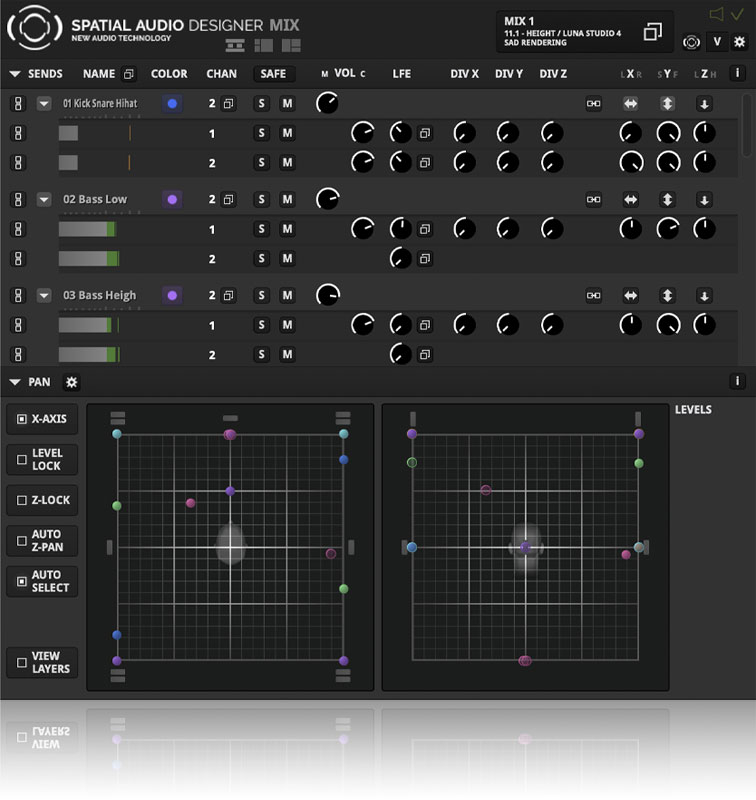The height and width of the screenshot is (800, 756).
Task: Open PAN section settings gear
Action: (x=71, y=382)
